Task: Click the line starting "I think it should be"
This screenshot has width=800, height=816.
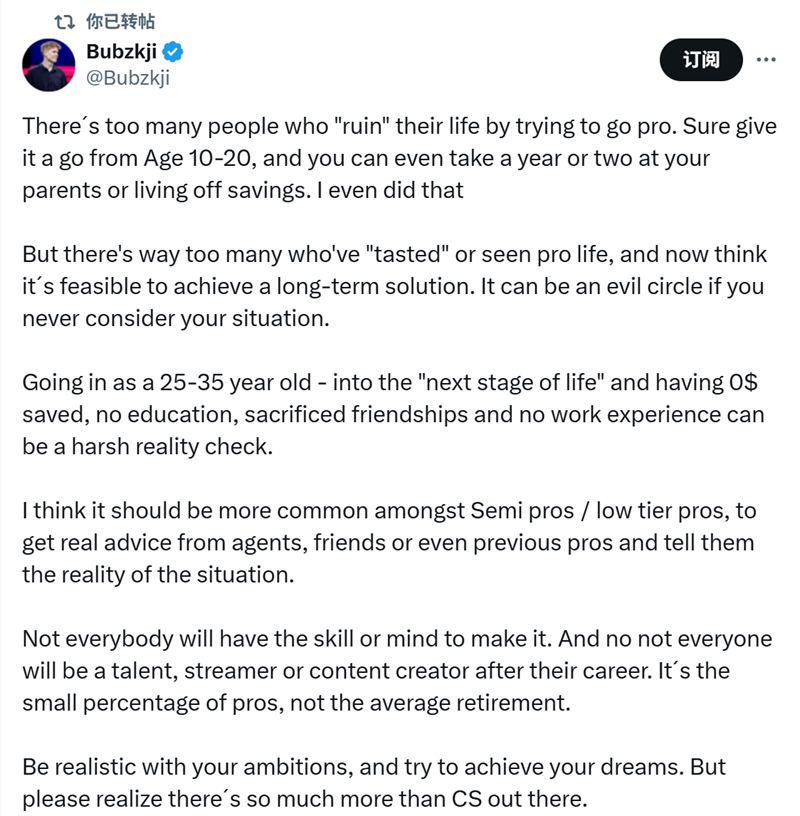Action: point(389,511)
